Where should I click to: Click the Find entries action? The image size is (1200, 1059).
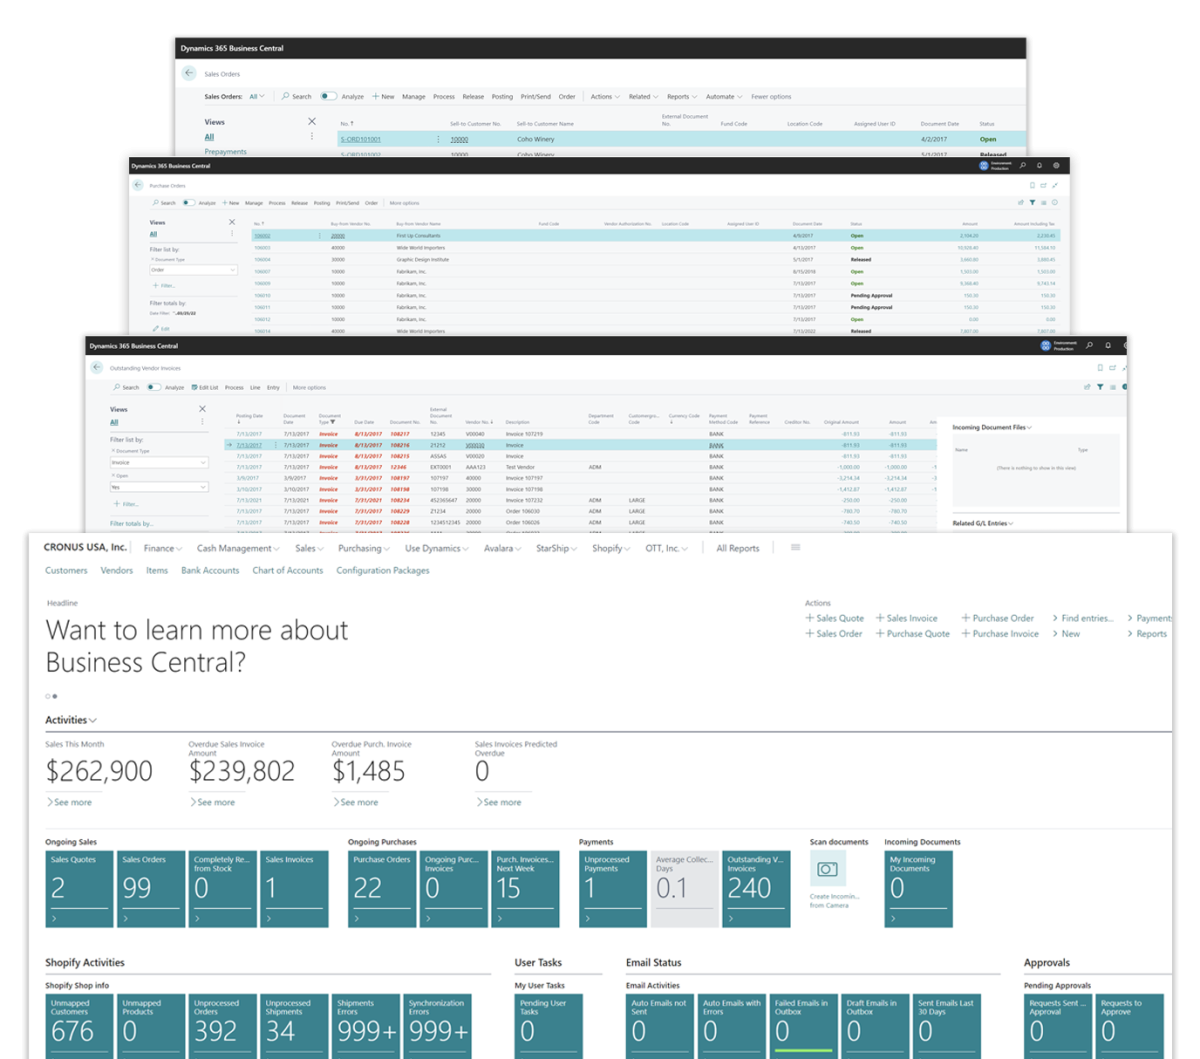(x=1083, y=618)
